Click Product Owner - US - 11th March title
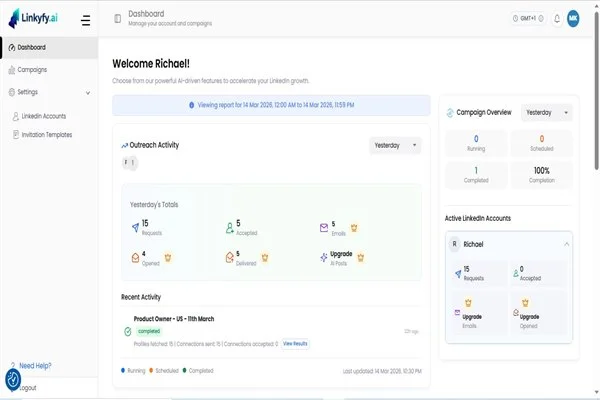The width and height of the screenshot is (600, 400). [x=174, y=319]
